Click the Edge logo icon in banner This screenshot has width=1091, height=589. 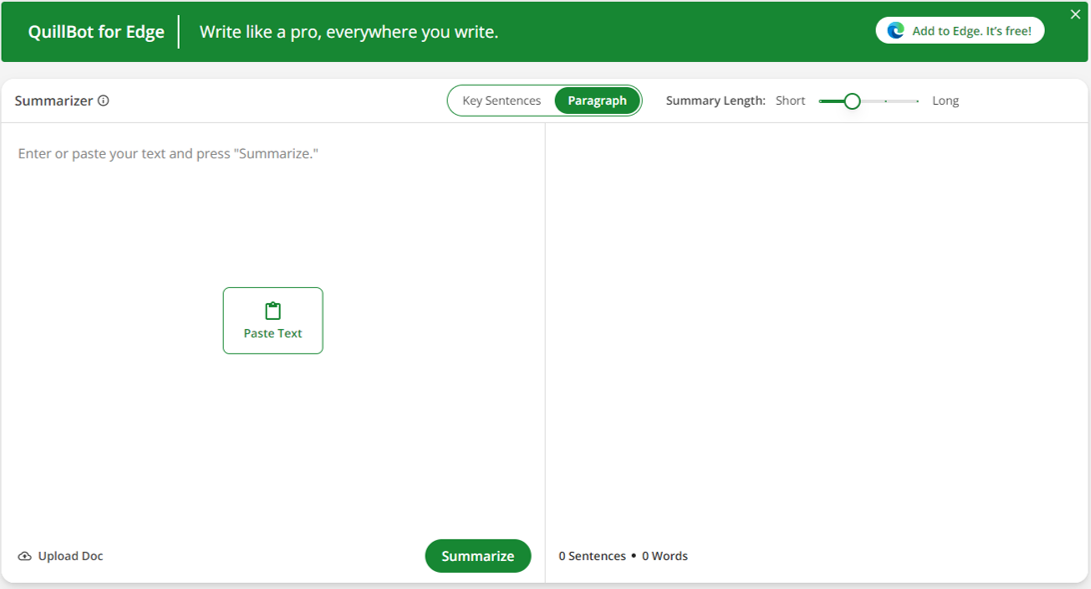point(895,31)
